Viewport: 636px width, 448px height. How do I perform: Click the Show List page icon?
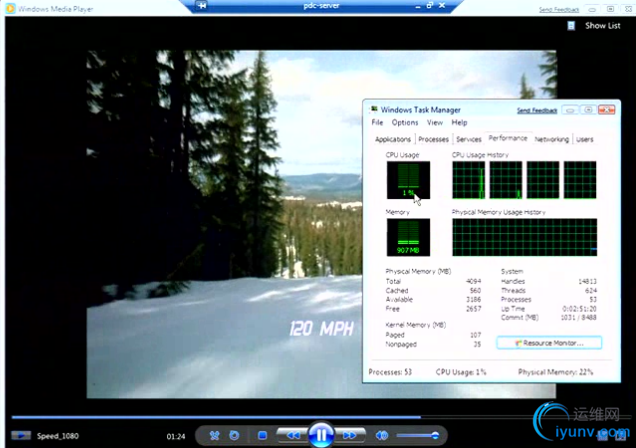571,26
